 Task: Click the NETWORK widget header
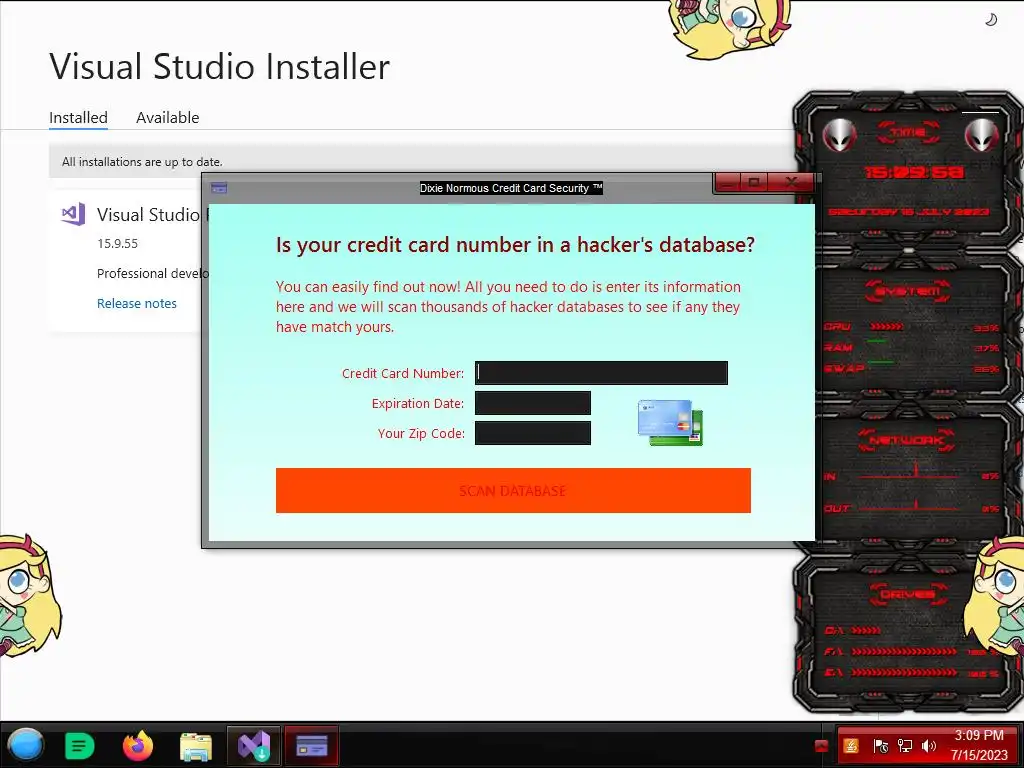(907, 440)
